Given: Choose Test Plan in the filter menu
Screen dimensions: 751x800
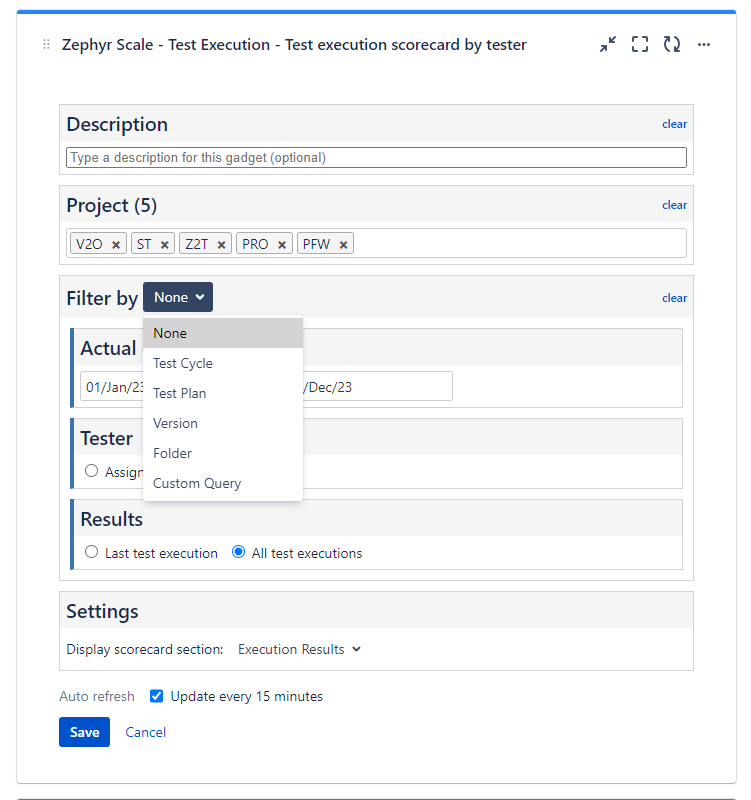Looking at the screenshot, I should point(223,393).
